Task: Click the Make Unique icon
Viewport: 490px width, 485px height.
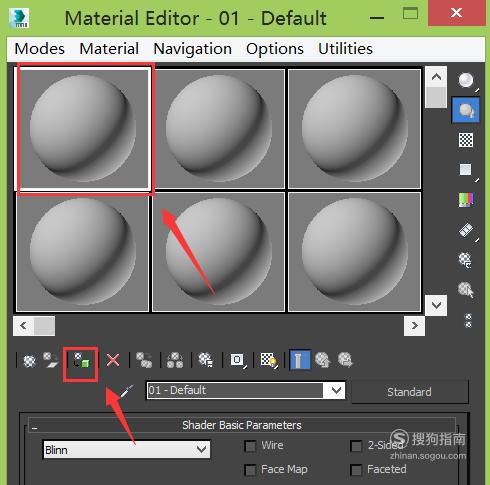Action: [x=175, y=361]
